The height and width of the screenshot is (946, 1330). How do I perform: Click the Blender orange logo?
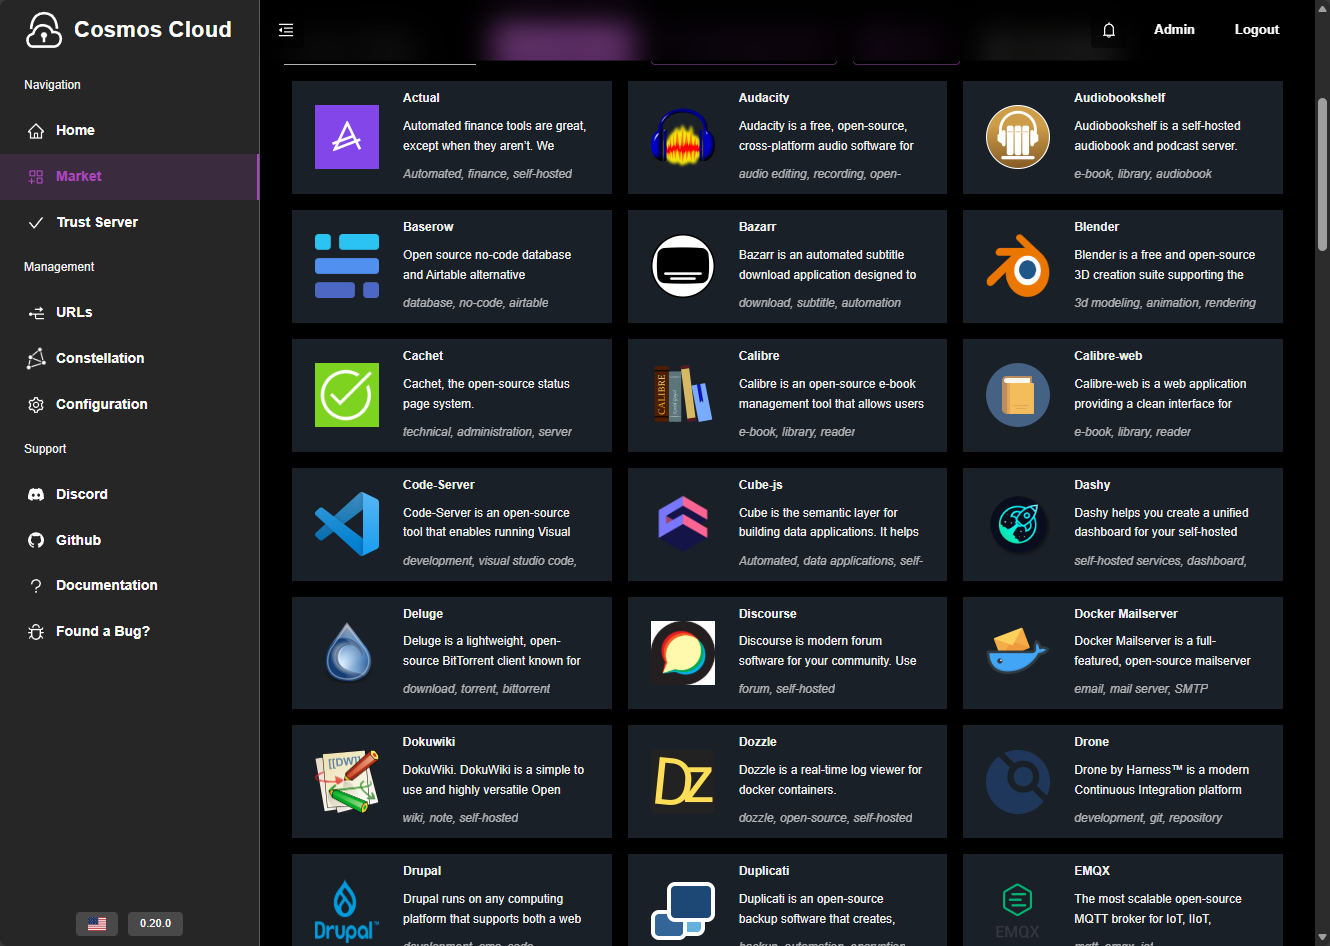(1018, 266)
